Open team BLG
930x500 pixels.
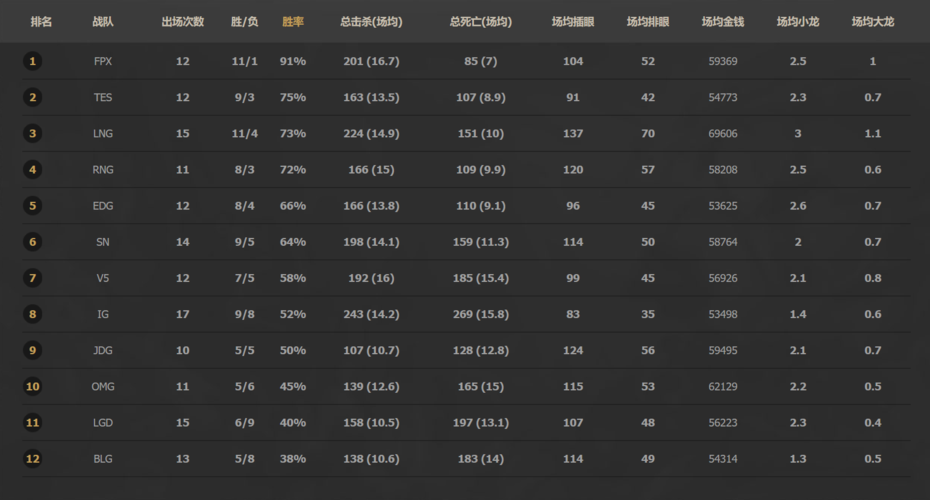point(103,459)
